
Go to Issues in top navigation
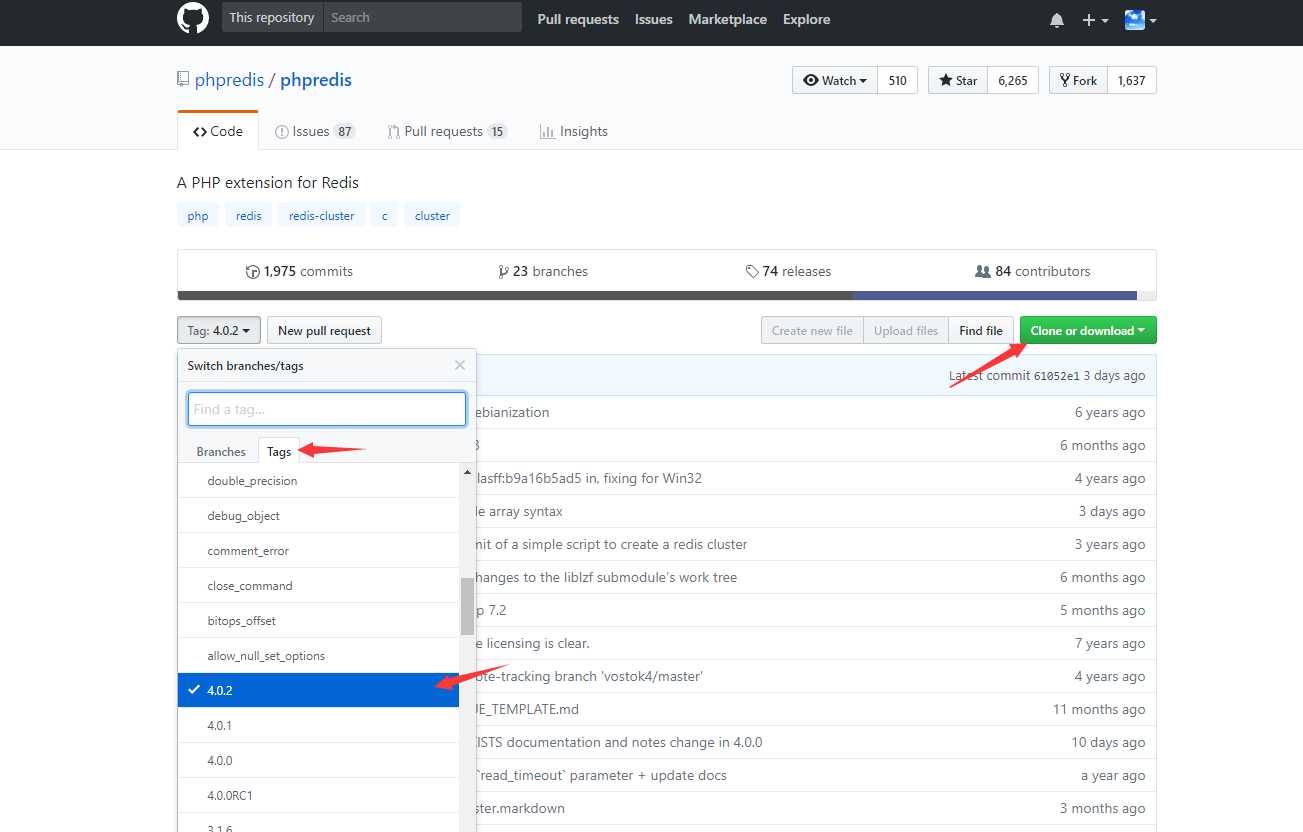click(653, 19)
